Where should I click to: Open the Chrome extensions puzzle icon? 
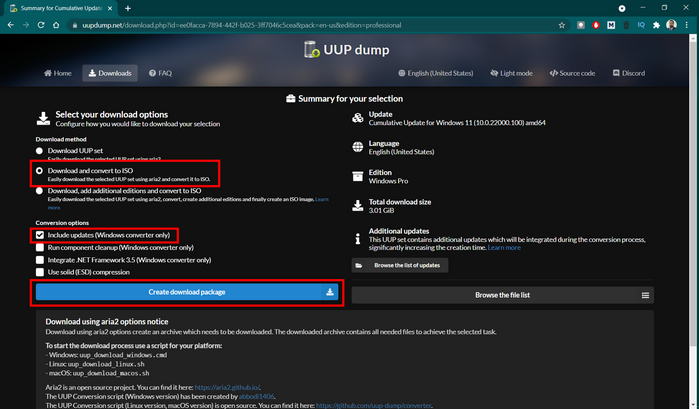tap(656, 25)
